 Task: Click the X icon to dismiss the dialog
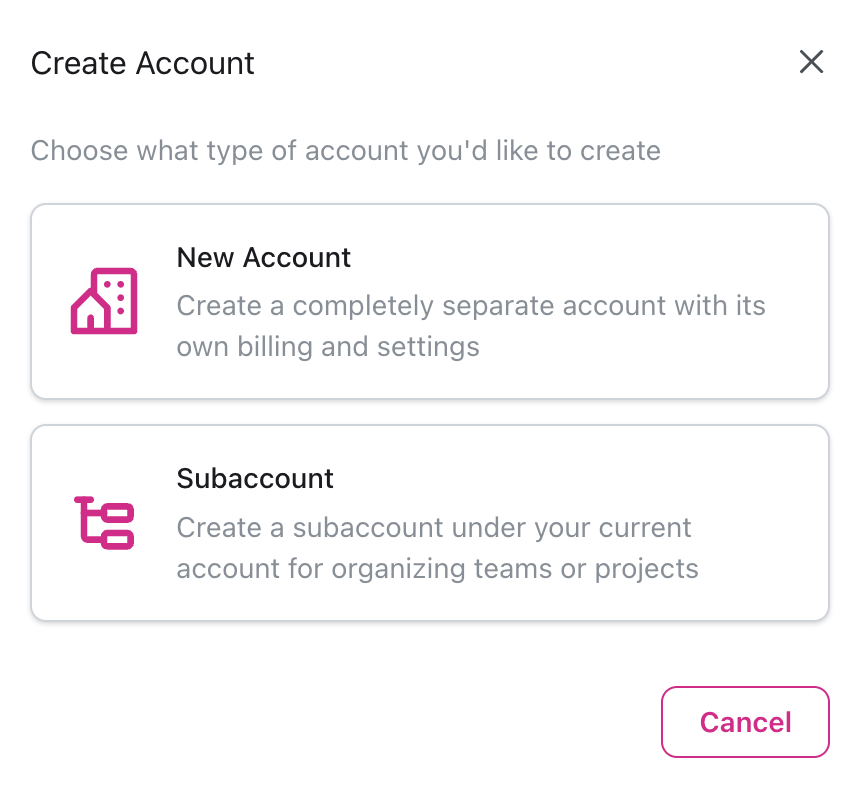pos(811,62)
